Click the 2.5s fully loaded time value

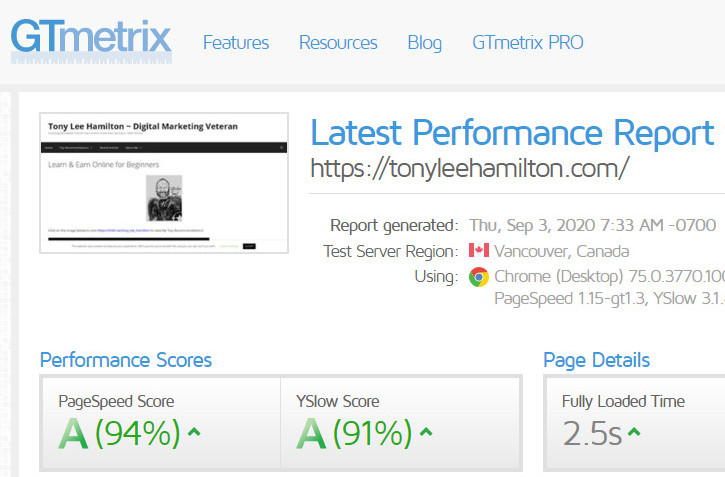click(592, 433)
